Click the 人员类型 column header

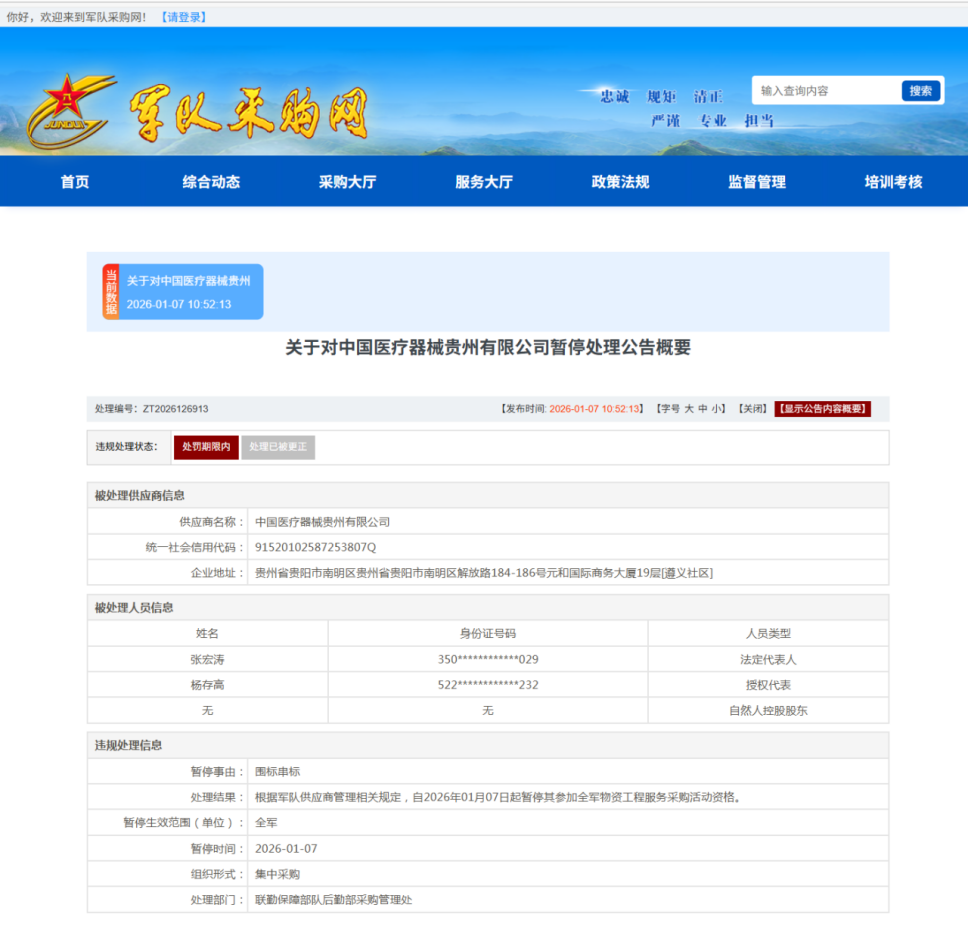(x=769, y=633)
